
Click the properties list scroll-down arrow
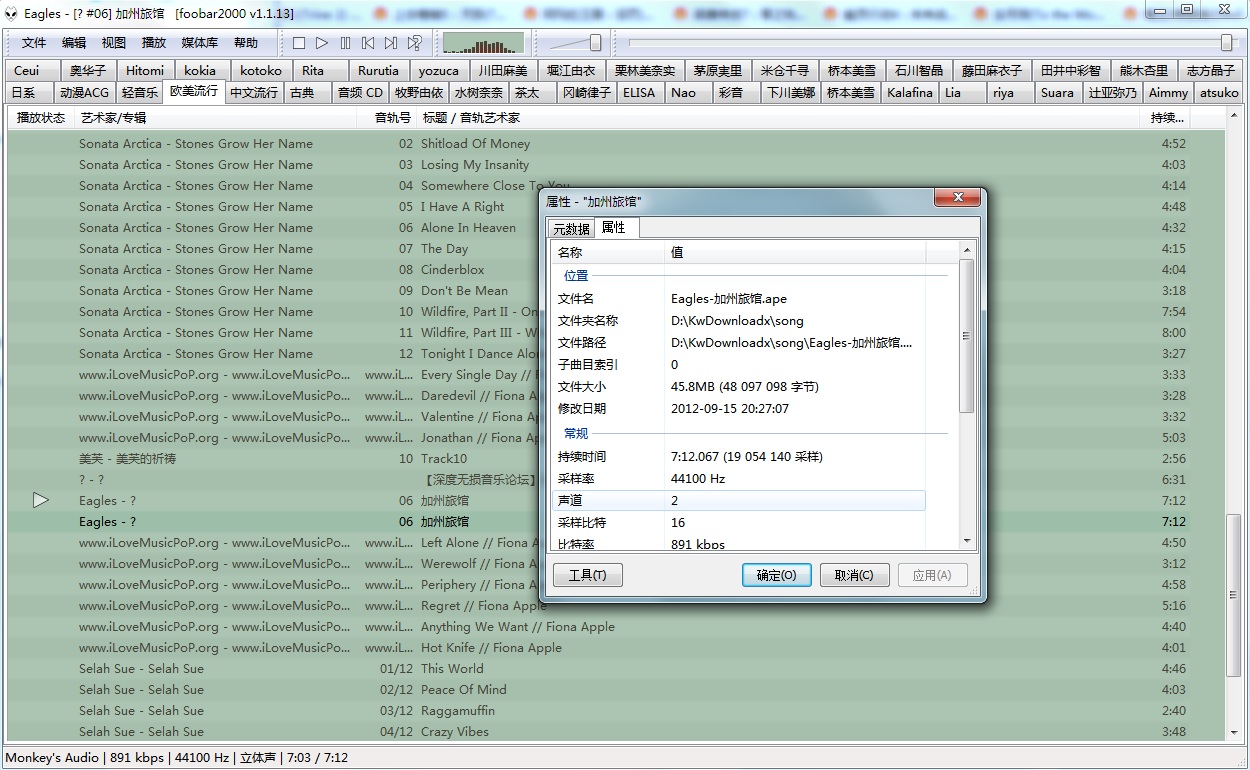[966, 540]
